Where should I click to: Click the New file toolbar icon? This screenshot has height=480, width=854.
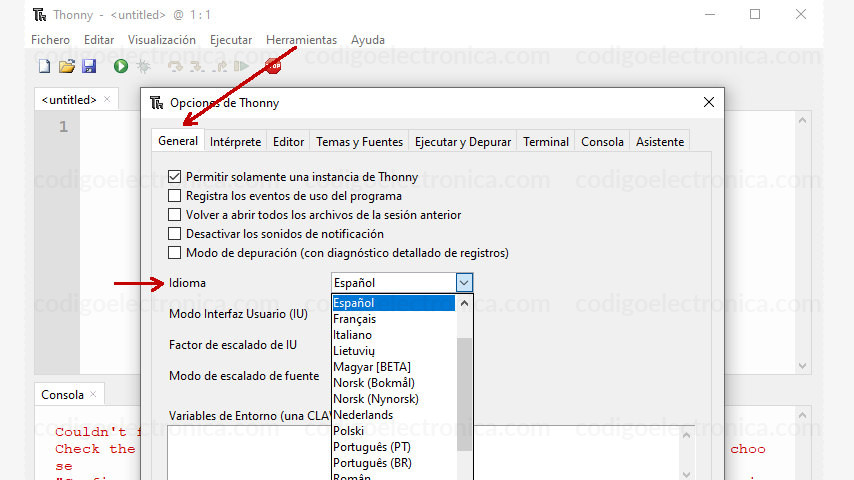[x=45, y=66]
